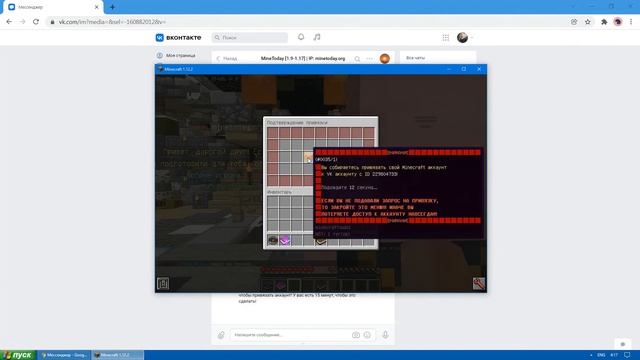This screenshot has width=640, height=360.
Task: Click the chat title MineToday
Action: (x=303, y=59)
